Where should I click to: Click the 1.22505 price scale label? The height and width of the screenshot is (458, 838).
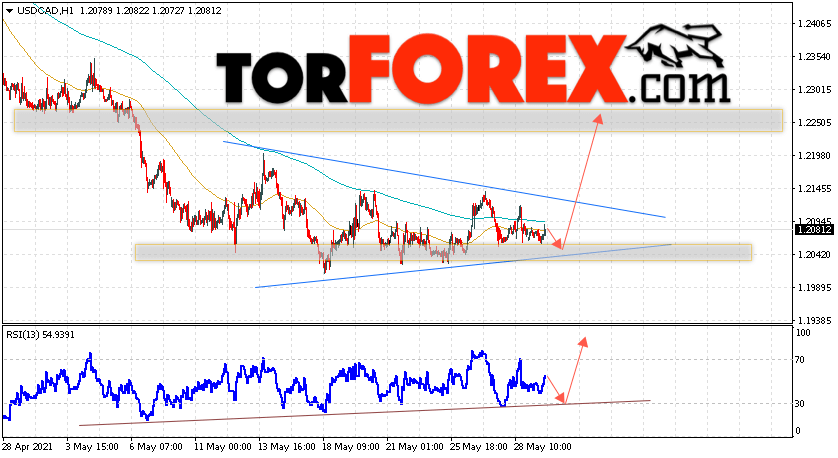pos(814,123)
